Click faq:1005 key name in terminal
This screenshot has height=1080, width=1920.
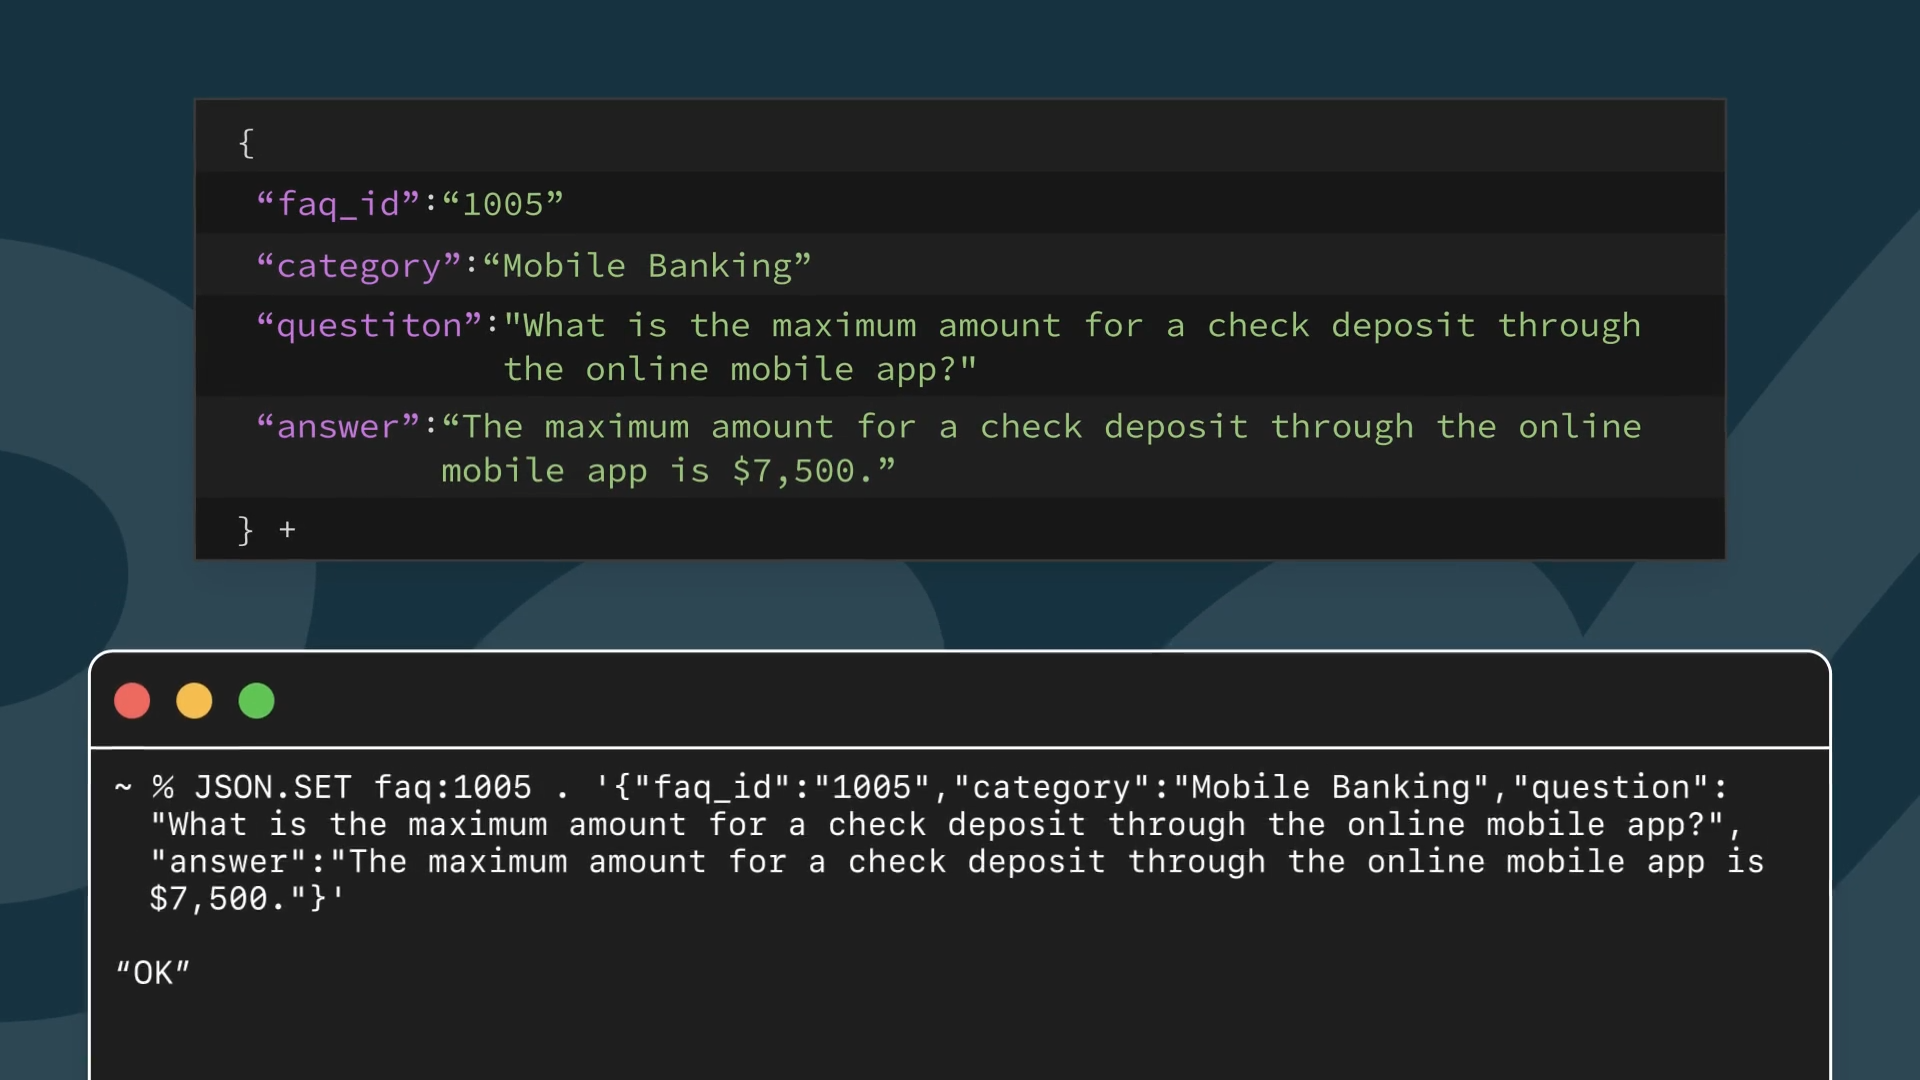coord(452,788)
